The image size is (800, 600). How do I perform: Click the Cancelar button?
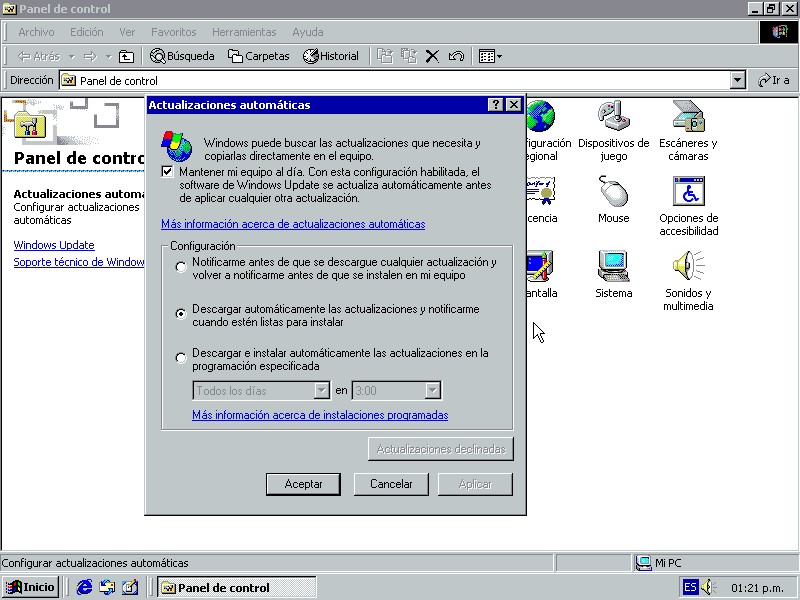pyautogui.click(x=391, y=484)
